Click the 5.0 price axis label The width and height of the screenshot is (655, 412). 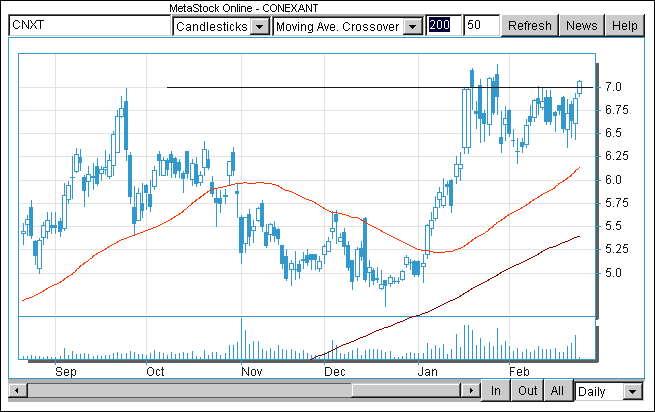613,273
